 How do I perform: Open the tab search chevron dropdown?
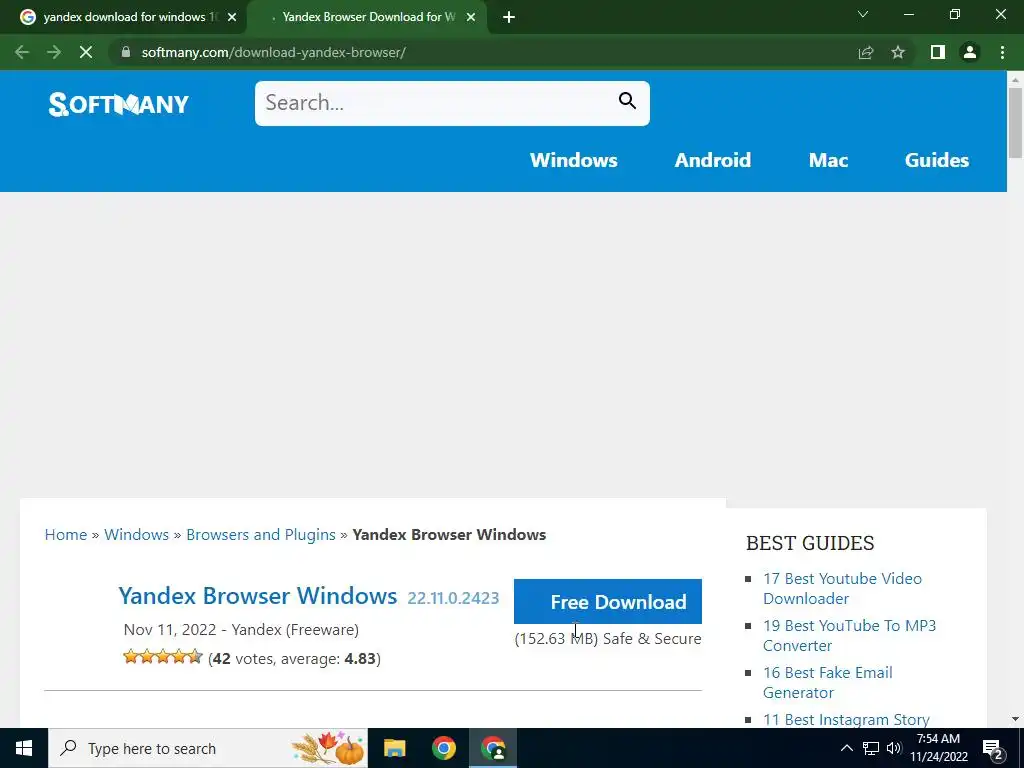pos(863,14)
